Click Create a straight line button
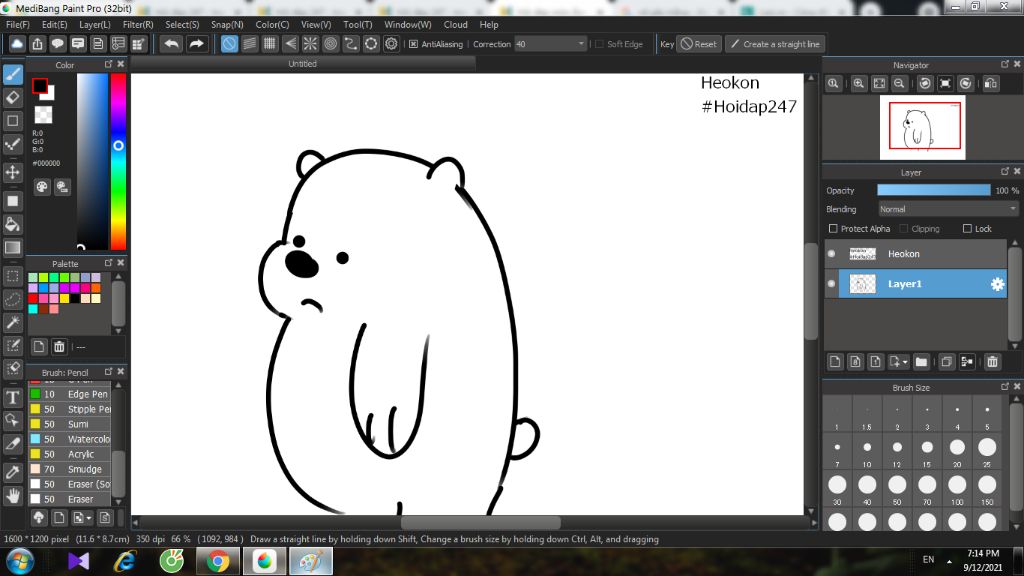Viewport: 1024px width, 576px height. (775, 44)
